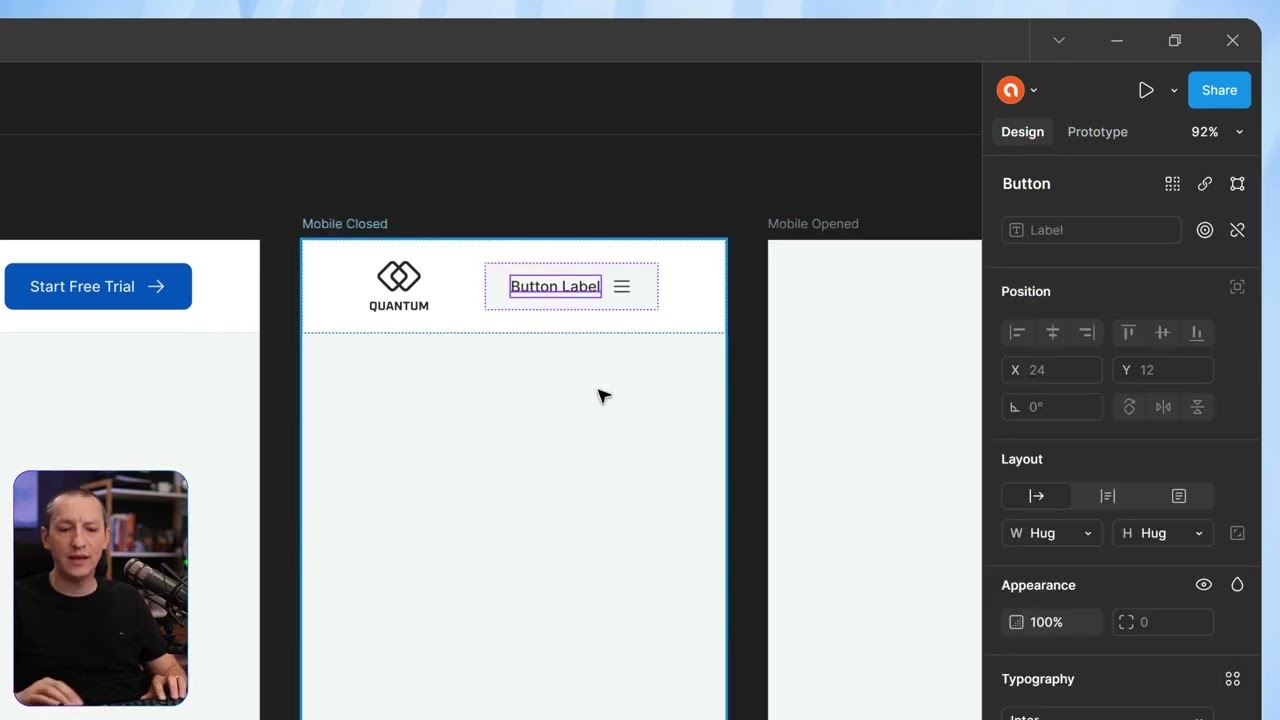Click the title bar chevron-down icon
Image resolution: width=1280 pixels, height=720 pixels.
tap(1059, 40)
